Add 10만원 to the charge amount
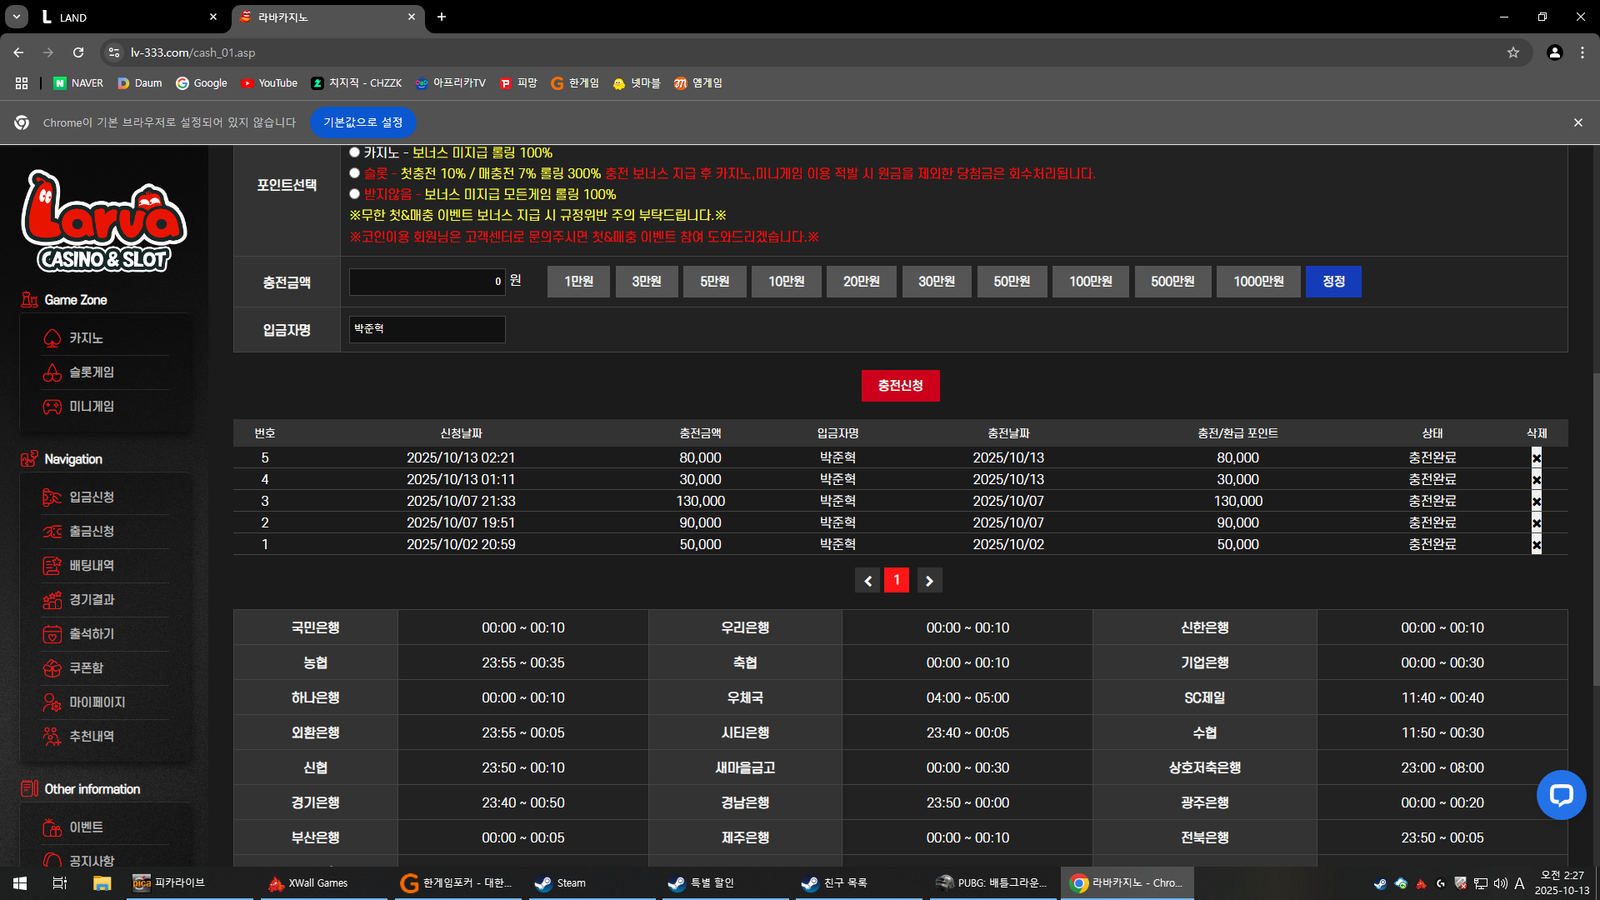This screenshot has height=900, width=1600. pos(786,282)
